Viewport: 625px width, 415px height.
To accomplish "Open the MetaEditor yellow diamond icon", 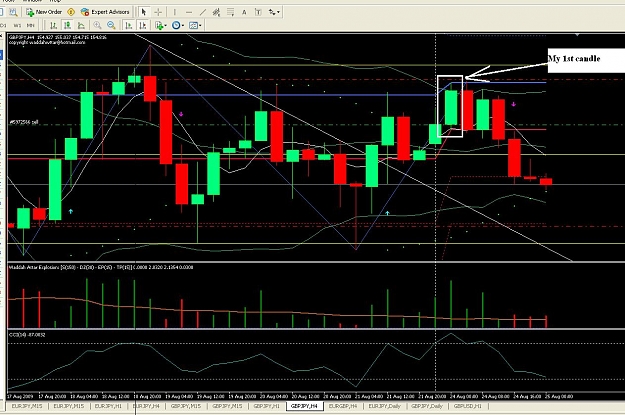I will tap(71, 12).
